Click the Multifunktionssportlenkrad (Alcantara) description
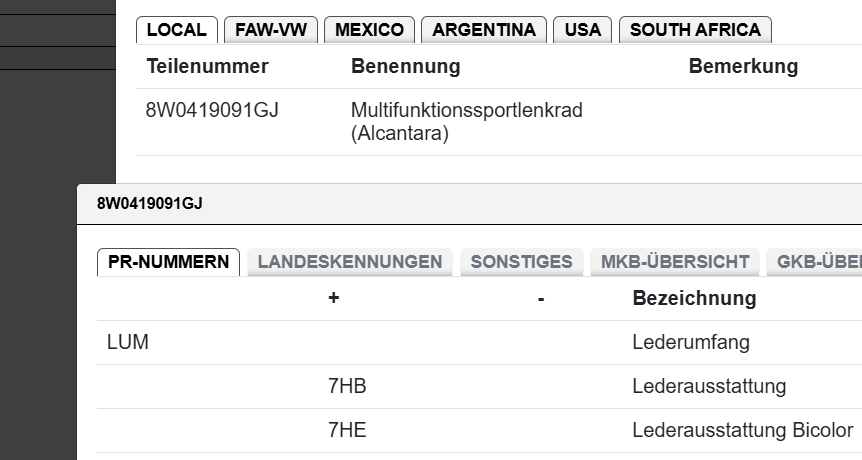The width and height of the screenshot is (862, 460). tap(466, 121)
